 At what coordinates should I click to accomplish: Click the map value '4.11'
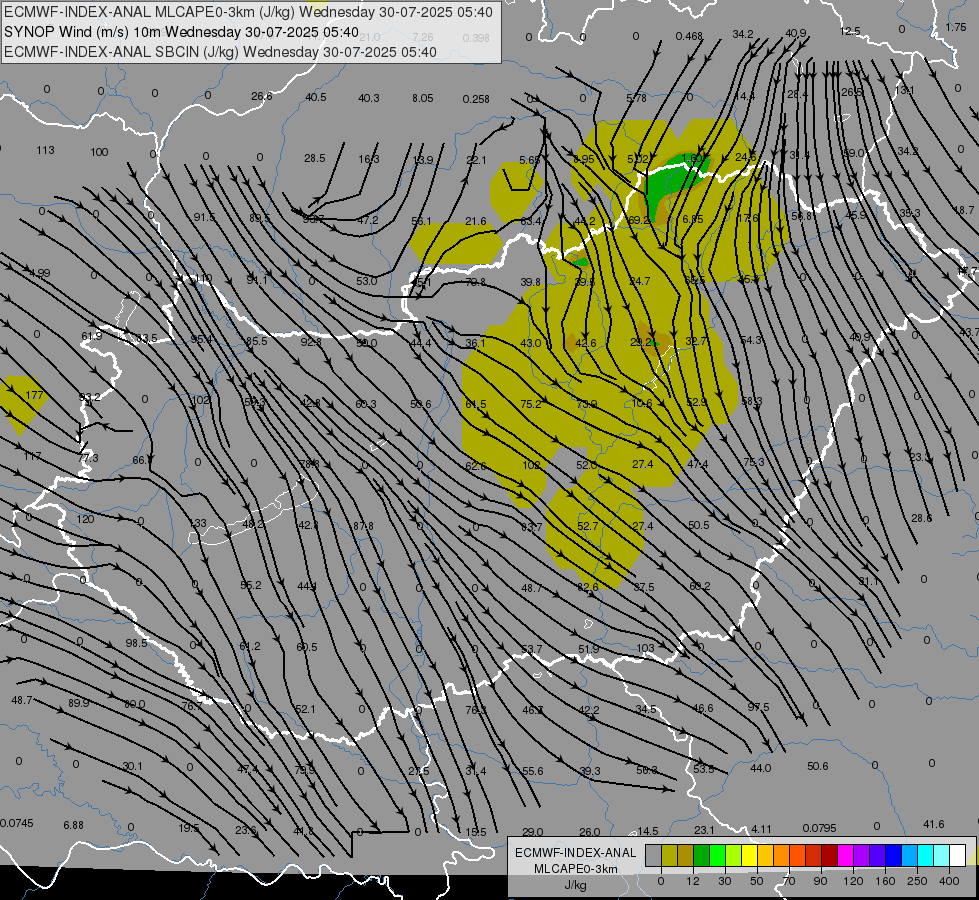pos(761,829)
